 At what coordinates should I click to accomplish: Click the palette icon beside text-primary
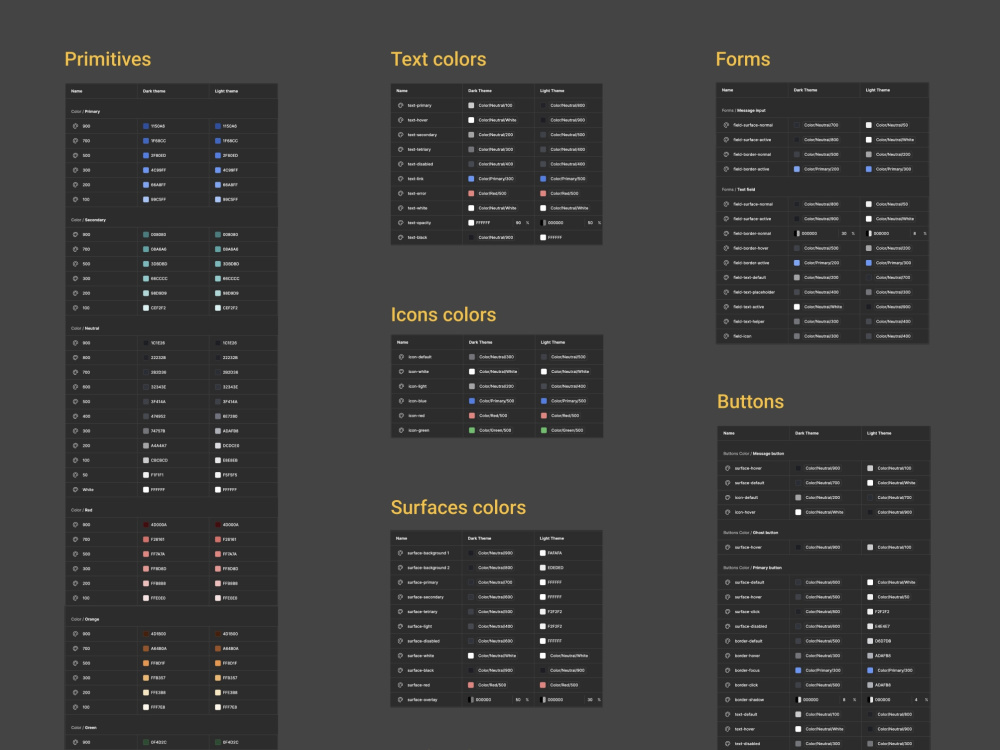click(x=401, y=105)
